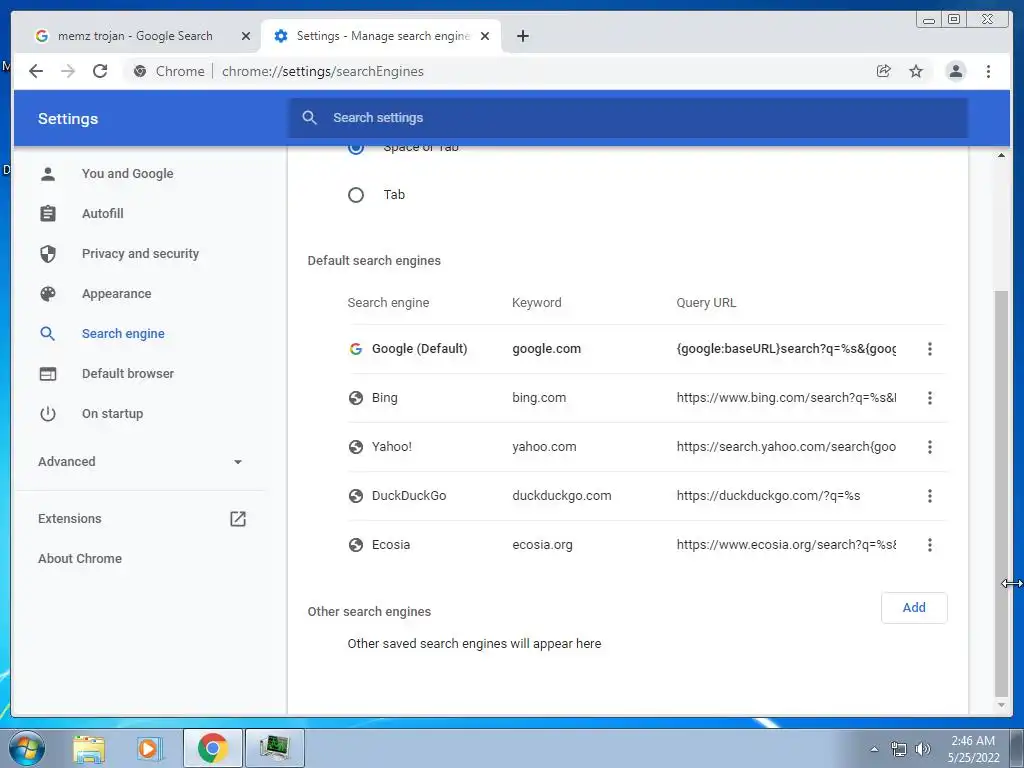Open more actions for Yahoo!
The image size is (1024, 768).
pos(929,447)
